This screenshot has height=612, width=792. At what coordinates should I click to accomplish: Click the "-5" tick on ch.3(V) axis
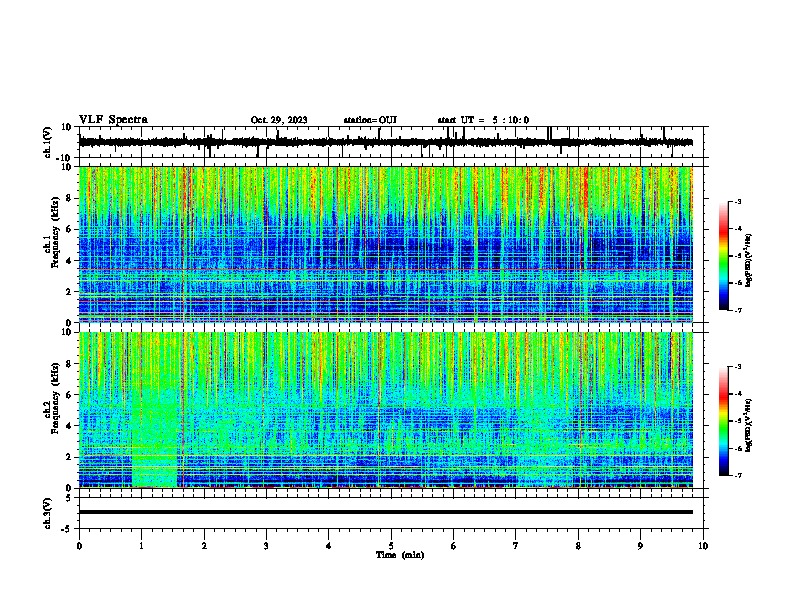point(67,529)
